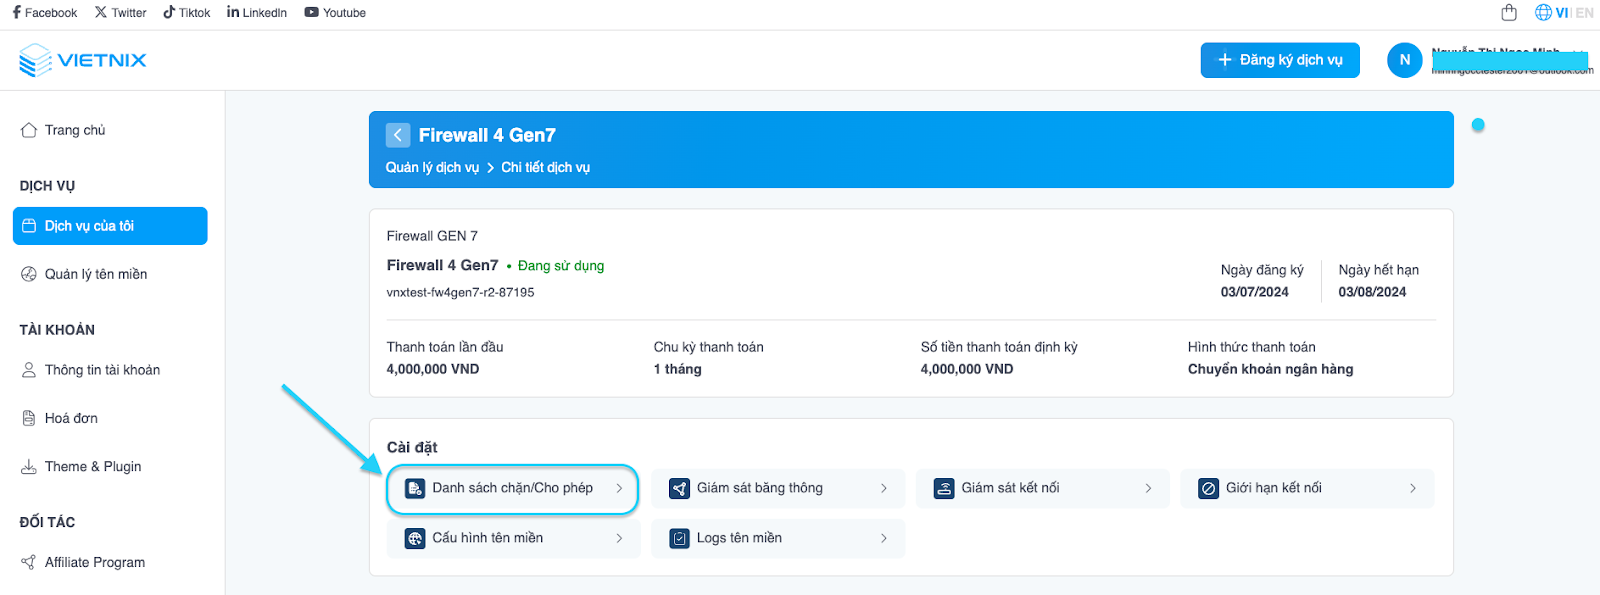Image resolution: width=1600 pixels, height=595 pixels.
Task: Click the Vietnix logo
Action: tap(82, 60)
